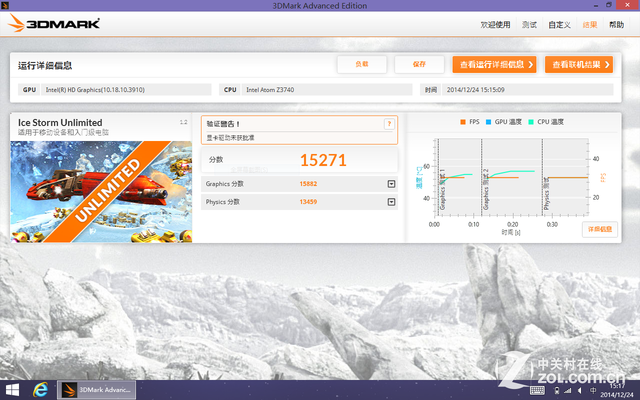Select the 3DMark Advanced taskbar item
Screen dimensions: 640x400
pyautogui.click(x=96, y=390)
